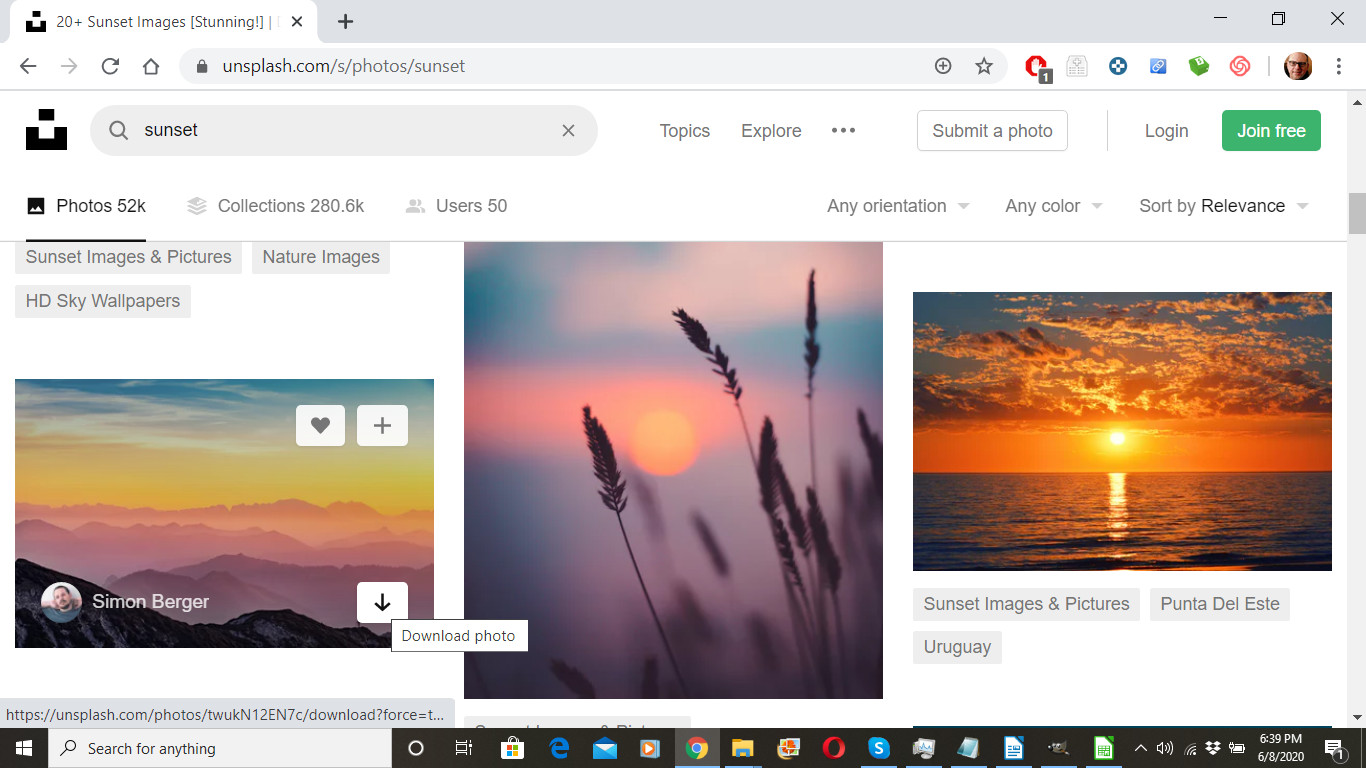
Task: Open the Opera icon in the taskbar
Action: [833, 748]
